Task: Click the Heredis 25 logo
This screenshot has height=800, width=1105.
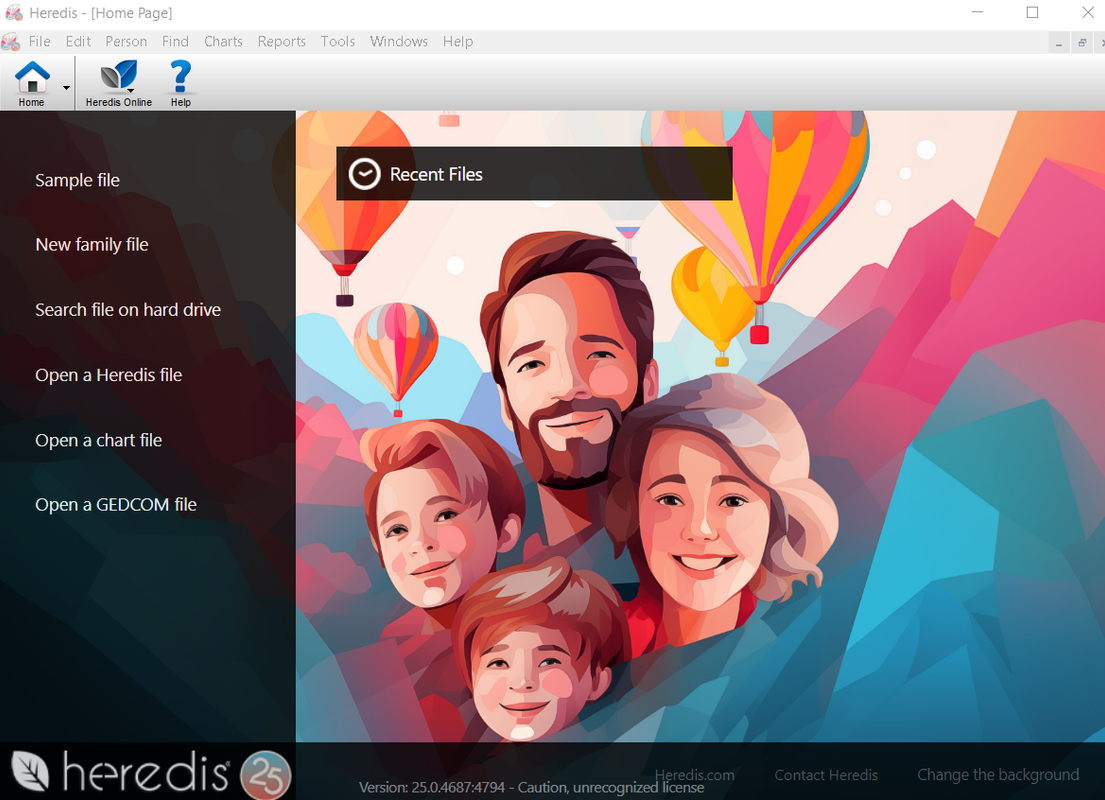Action: (152, 773)
